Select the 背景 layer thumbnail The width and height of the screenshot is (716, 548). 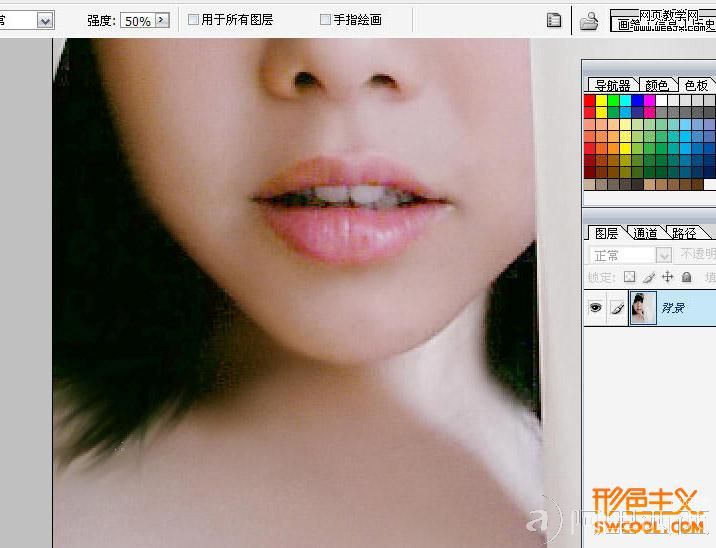643,308
